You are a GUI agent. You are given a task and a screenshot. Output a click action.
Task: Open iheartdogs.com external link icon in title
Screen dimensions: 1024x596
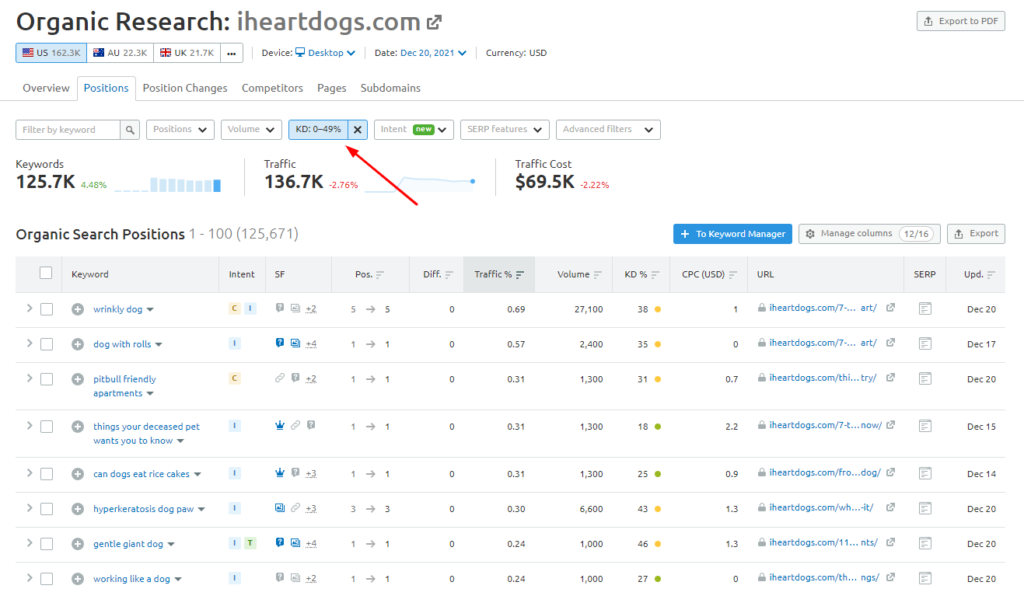[x=434, y=23]
